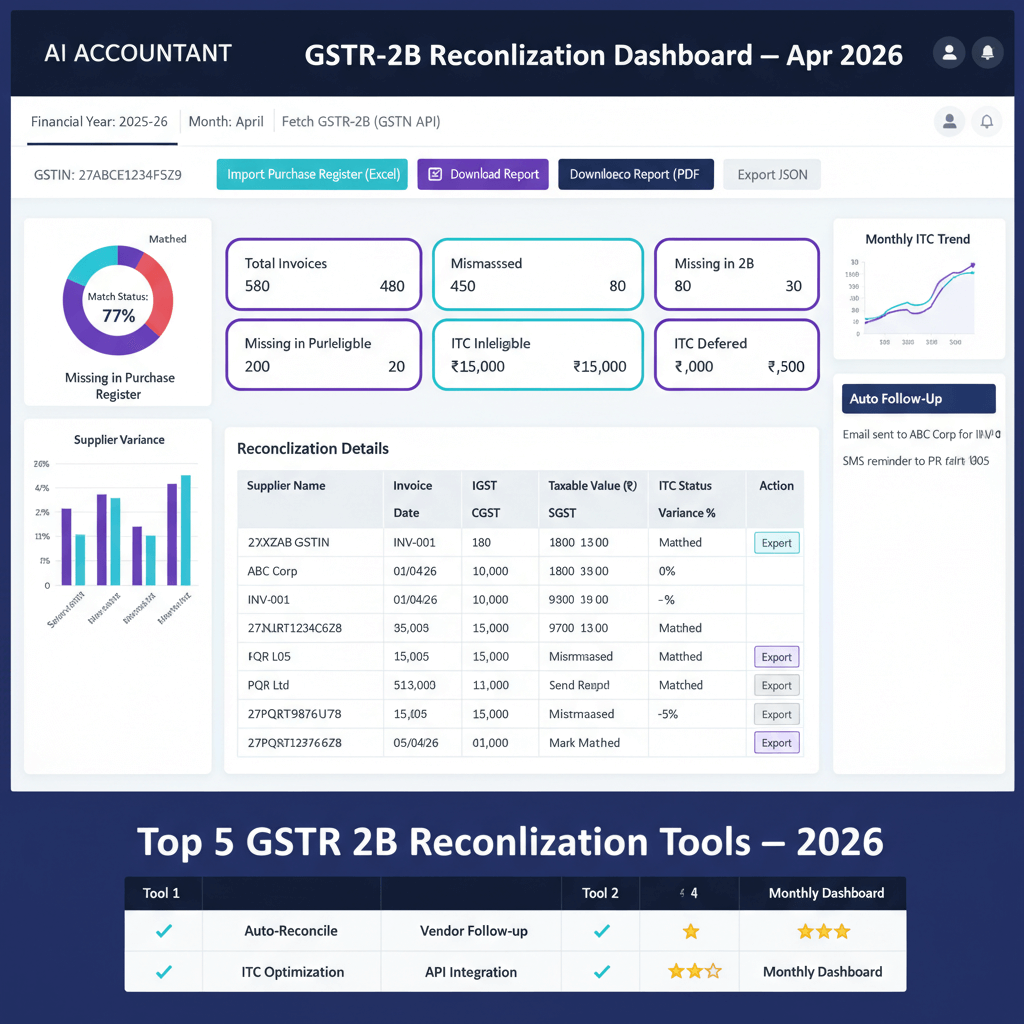Image resolution: width=1024 pixels, height=1024 pixels.
Task: Select the Fetch GSTR-2B (GSTN API) tab
Action: (x=360, y=121)
